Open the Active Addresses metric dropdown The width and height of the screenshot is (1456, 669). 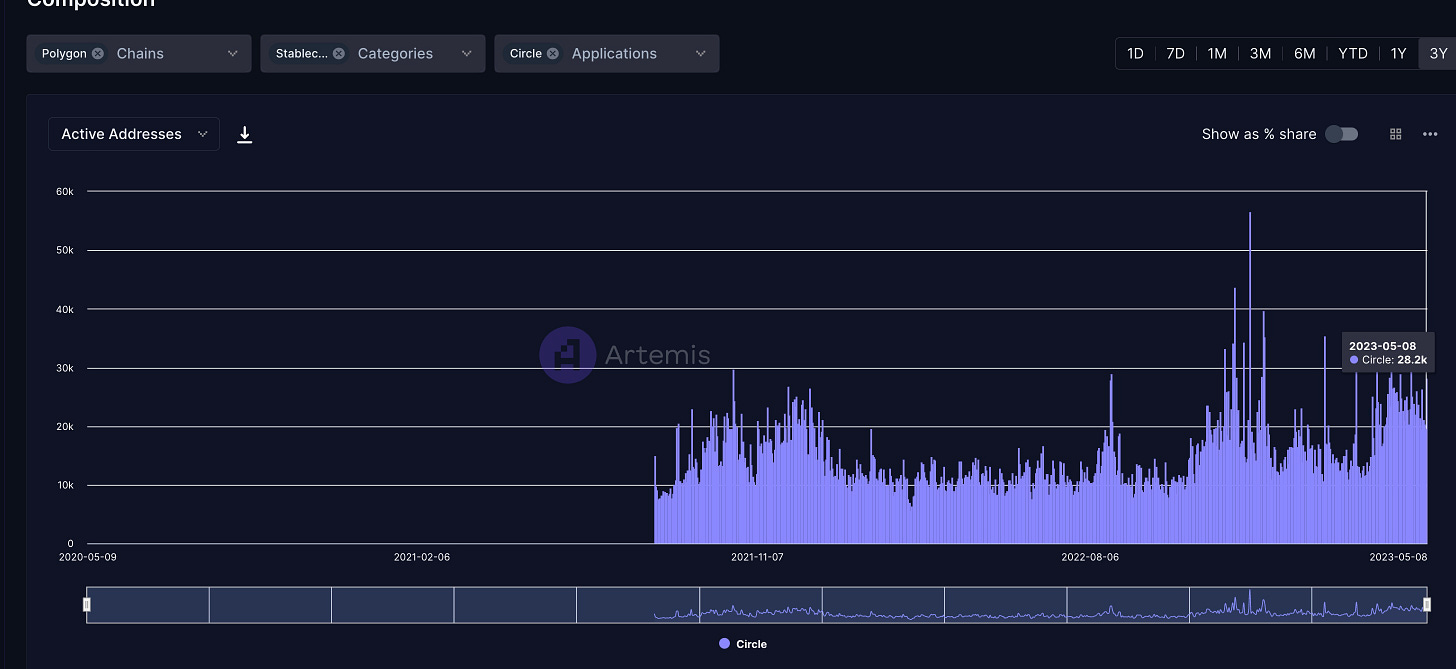coord(134,134)
